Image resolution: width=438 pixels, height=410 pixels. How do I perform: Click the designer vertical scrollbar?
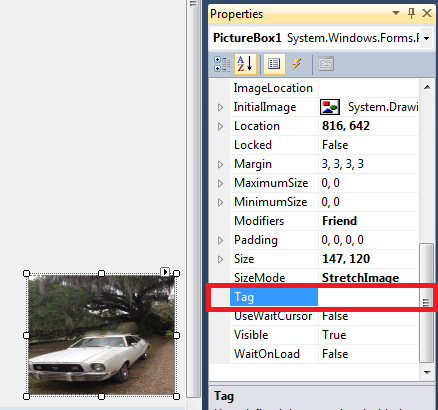pos(193,200)
